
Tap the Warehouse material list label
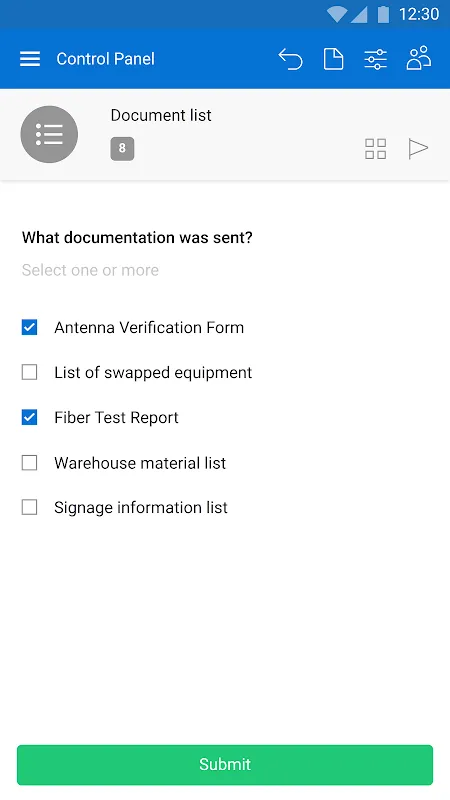pyautogui.click(x=140, y=463)
